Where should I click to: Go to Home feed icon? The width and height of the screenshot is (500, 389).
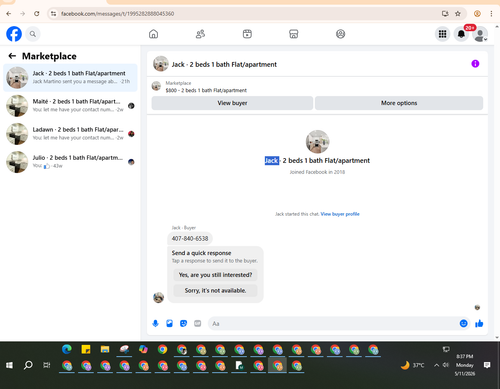(x=153, y=34)
